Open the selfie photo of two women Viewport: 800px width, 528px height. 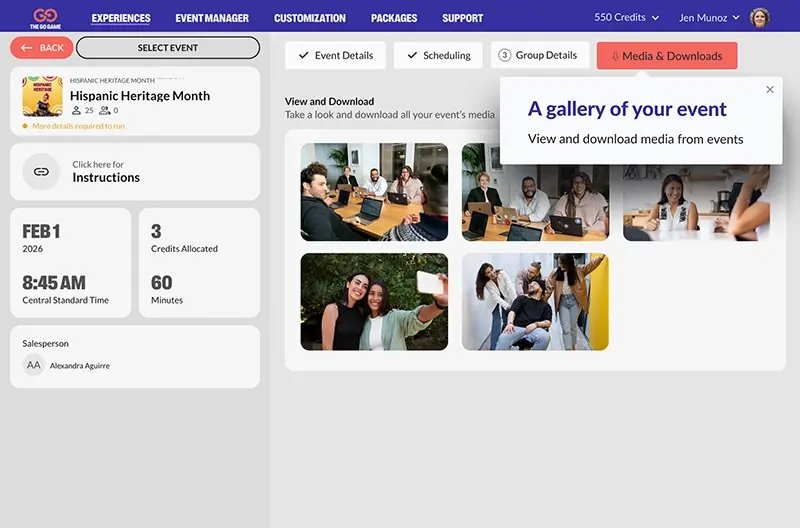374,301
